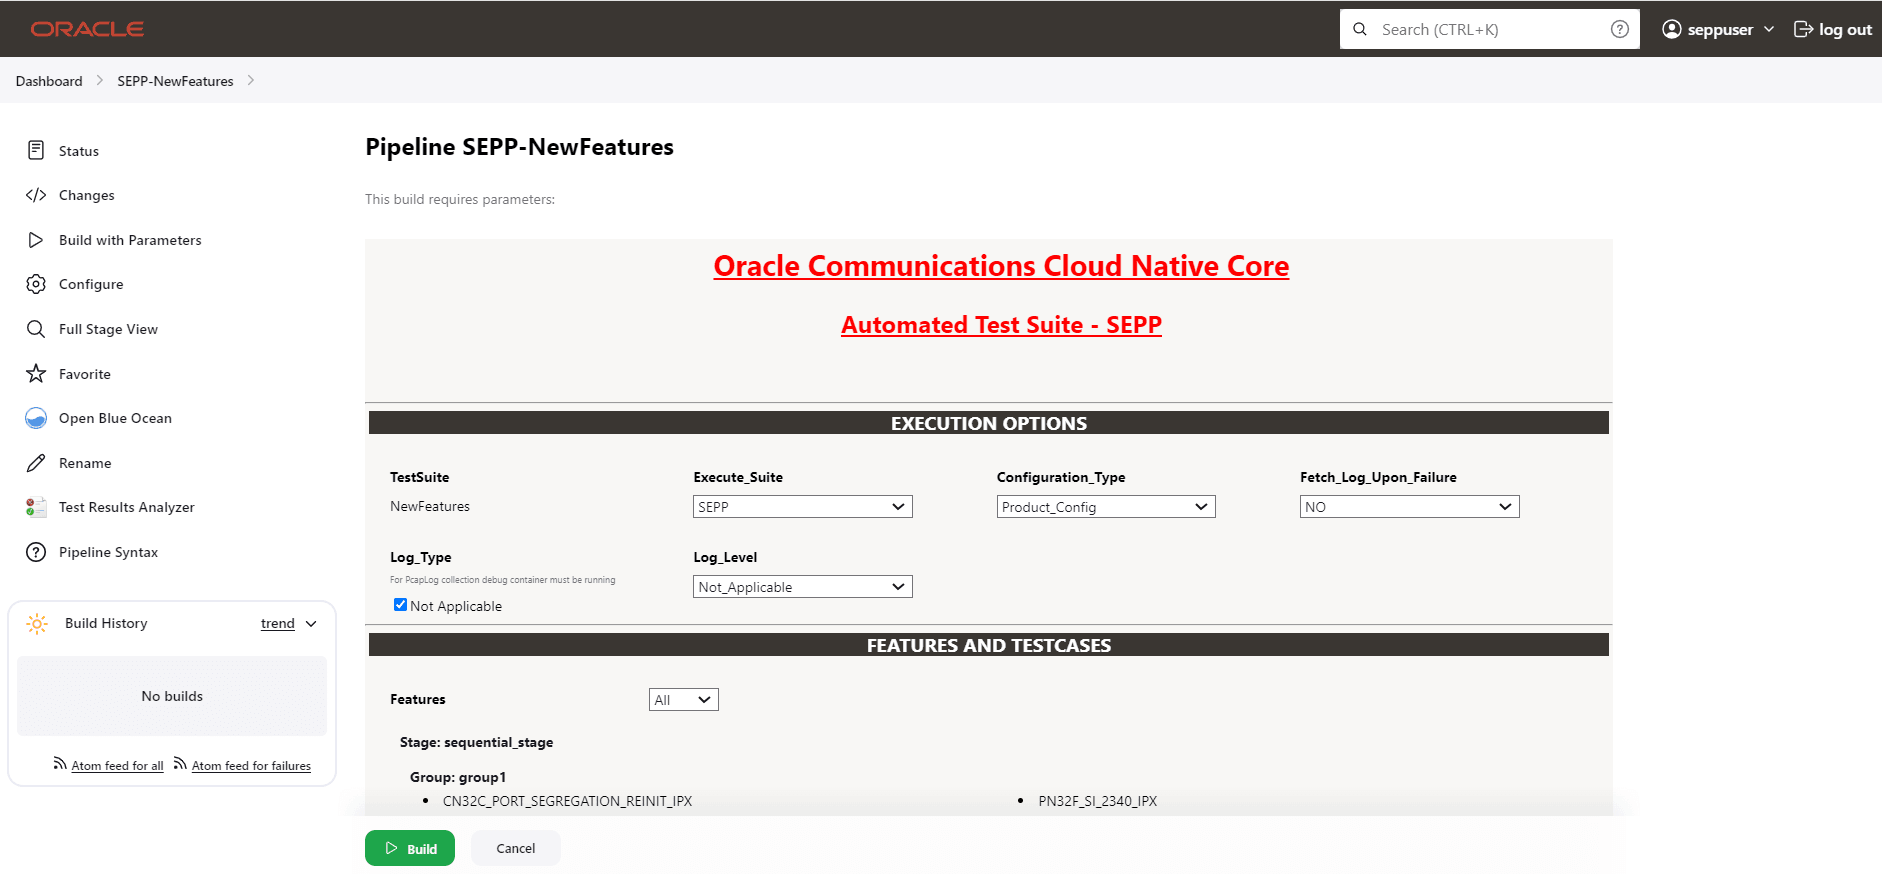1882x874 pixels.
Task: Open the Execute_Suite dropdown
Action: coord(803,507)
